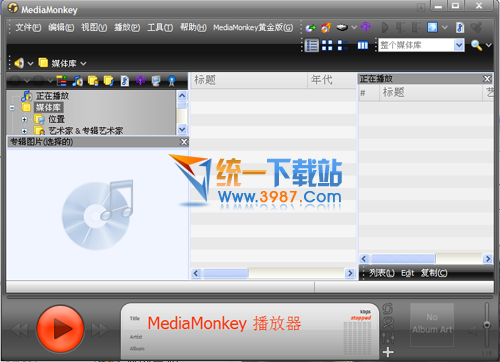Open the 播放(P) menu

[127, 27]
